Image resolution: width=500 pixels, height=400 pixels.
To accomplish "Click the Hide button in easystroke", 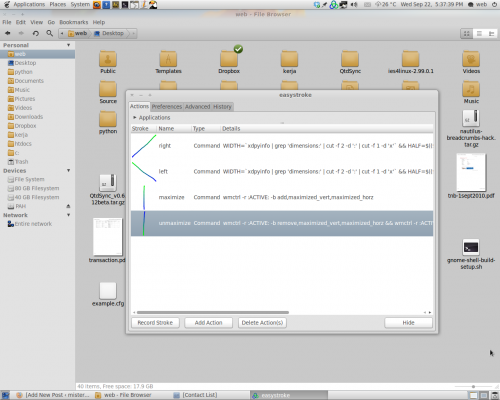I will 408,323.
